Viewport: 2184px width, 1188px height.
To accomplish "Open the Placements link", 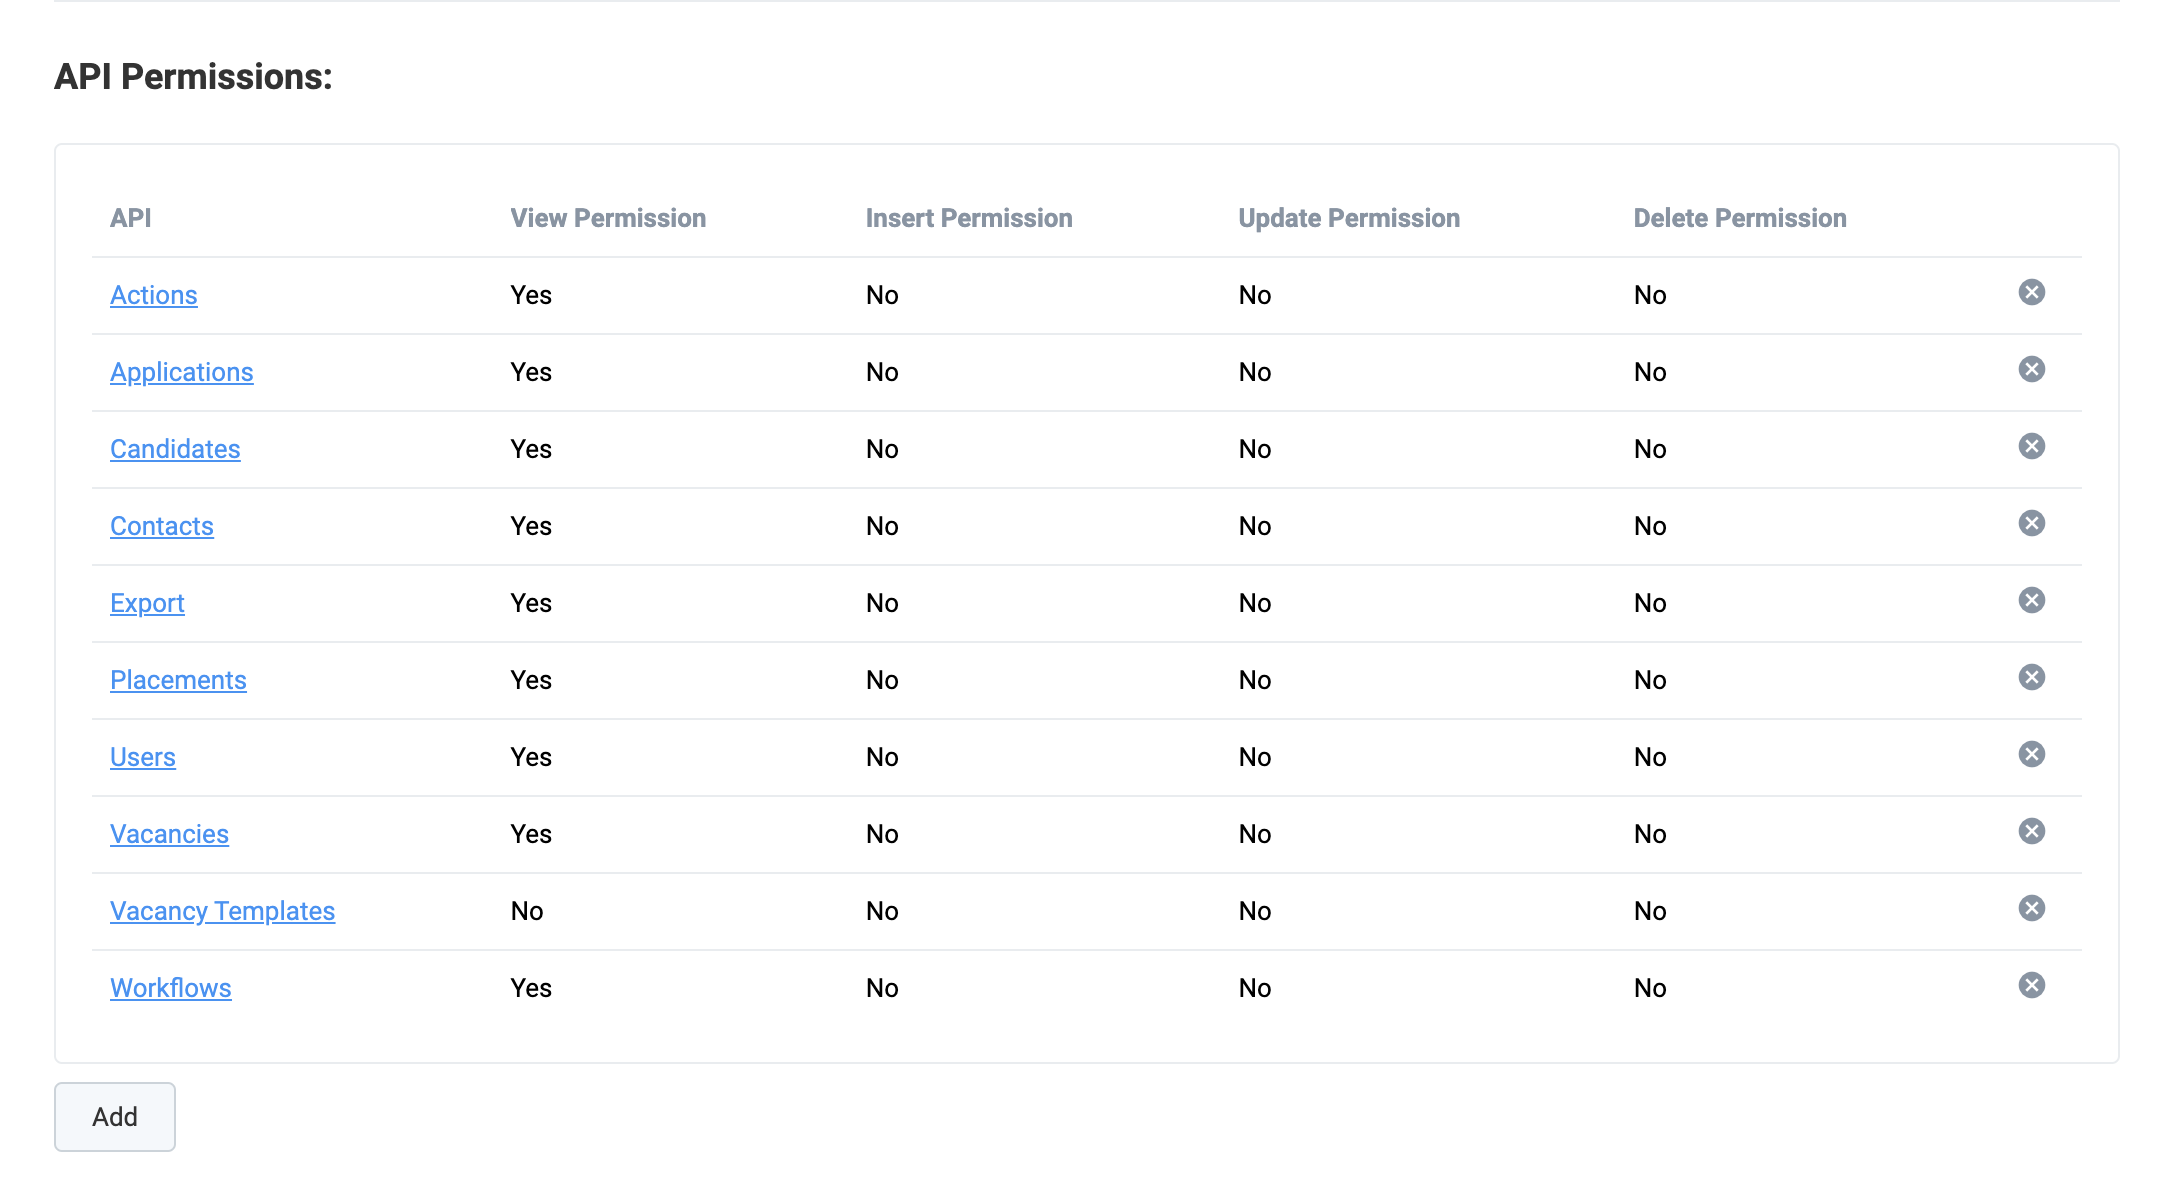I will [178, 680].
